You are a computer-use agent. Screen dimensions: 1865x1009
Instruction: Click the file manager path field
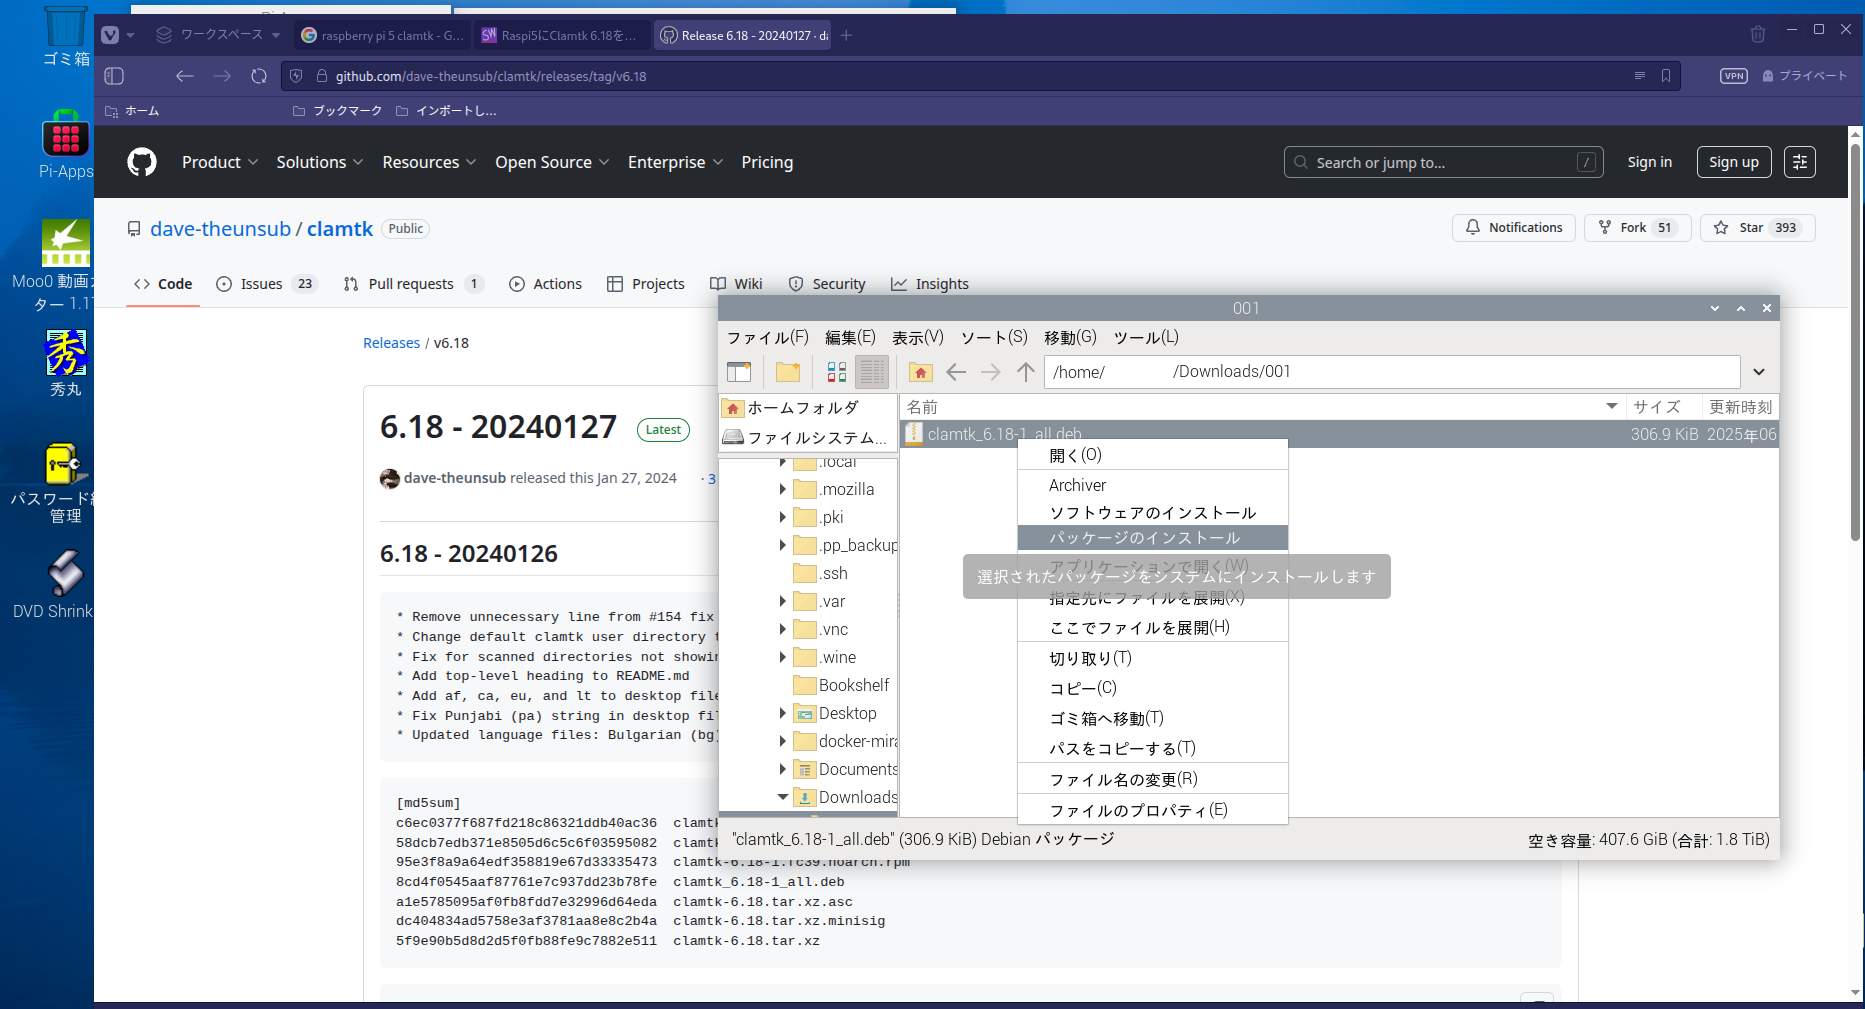pyautogui.click(x=1392, y=372)
